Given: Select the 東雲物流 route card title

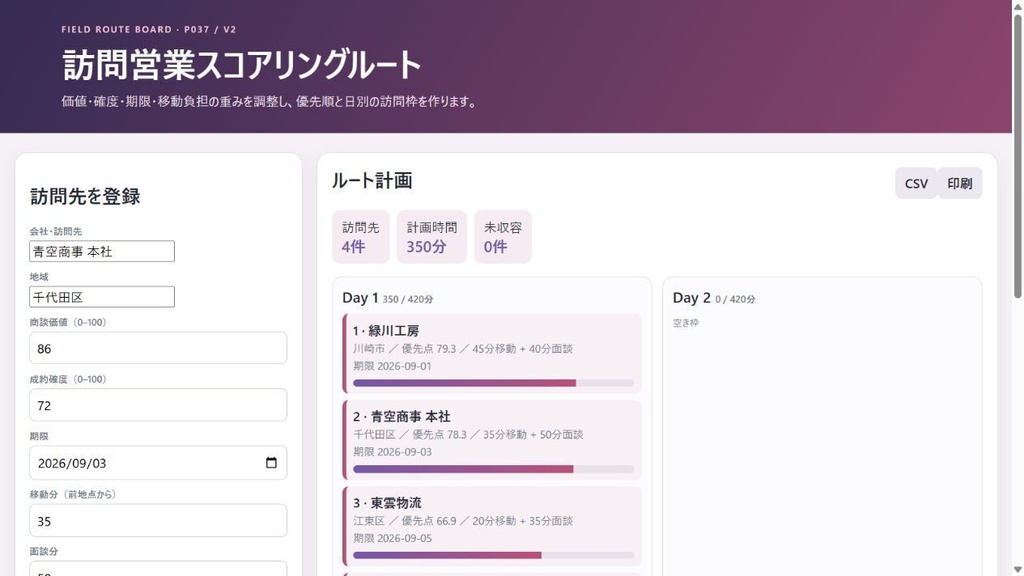Looking at the screenshot, I should coord(387,503).
